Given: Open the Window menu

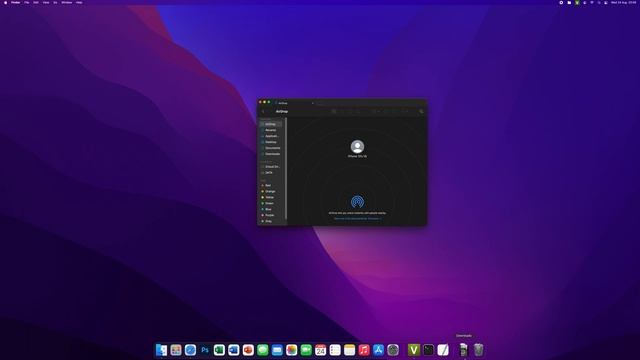Looking at the screenshot, I should click(67, 2).
